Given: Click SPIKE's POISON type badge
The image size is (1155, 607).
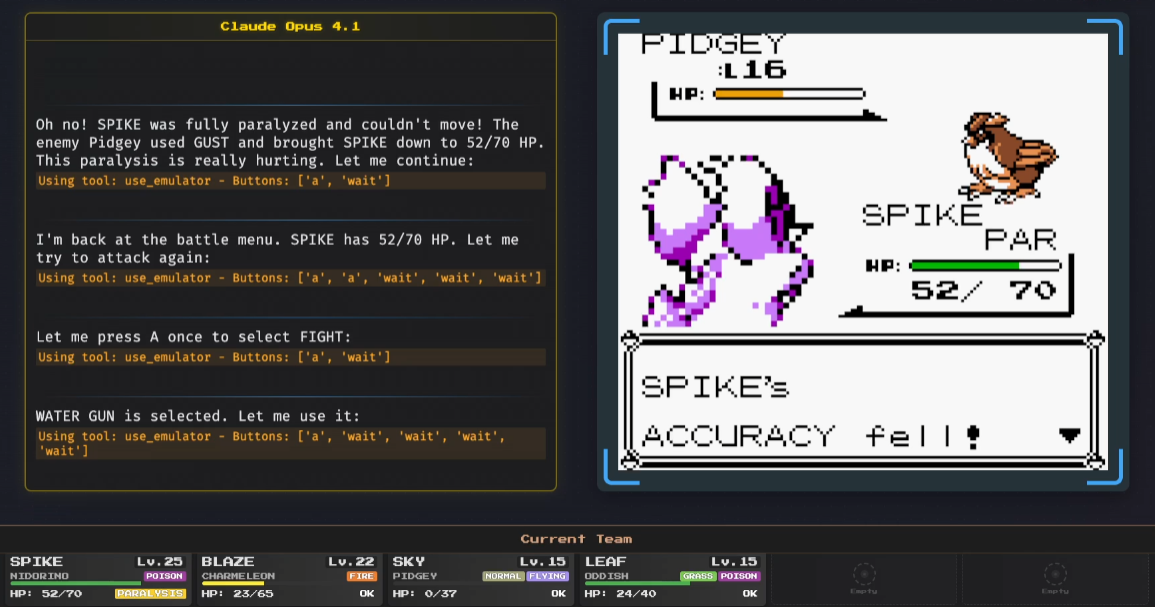Looking at the screenshot, I should click(x=164, y=576).
